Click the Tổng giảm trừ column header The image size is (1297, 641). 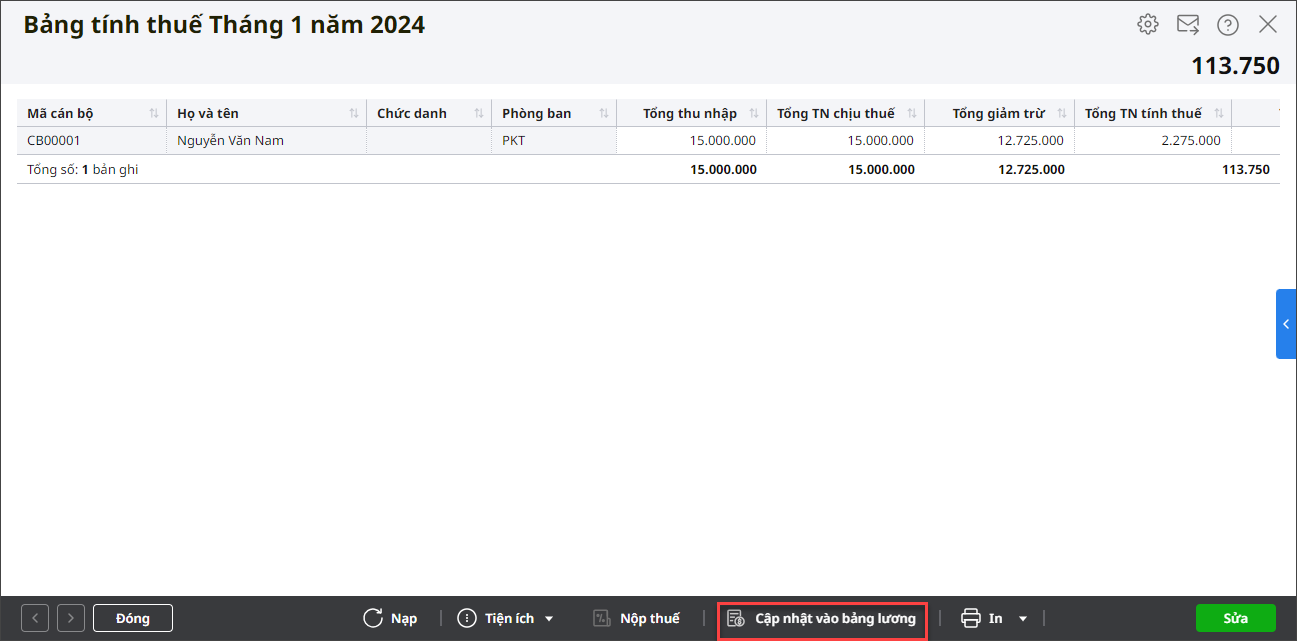click(999, 113)
